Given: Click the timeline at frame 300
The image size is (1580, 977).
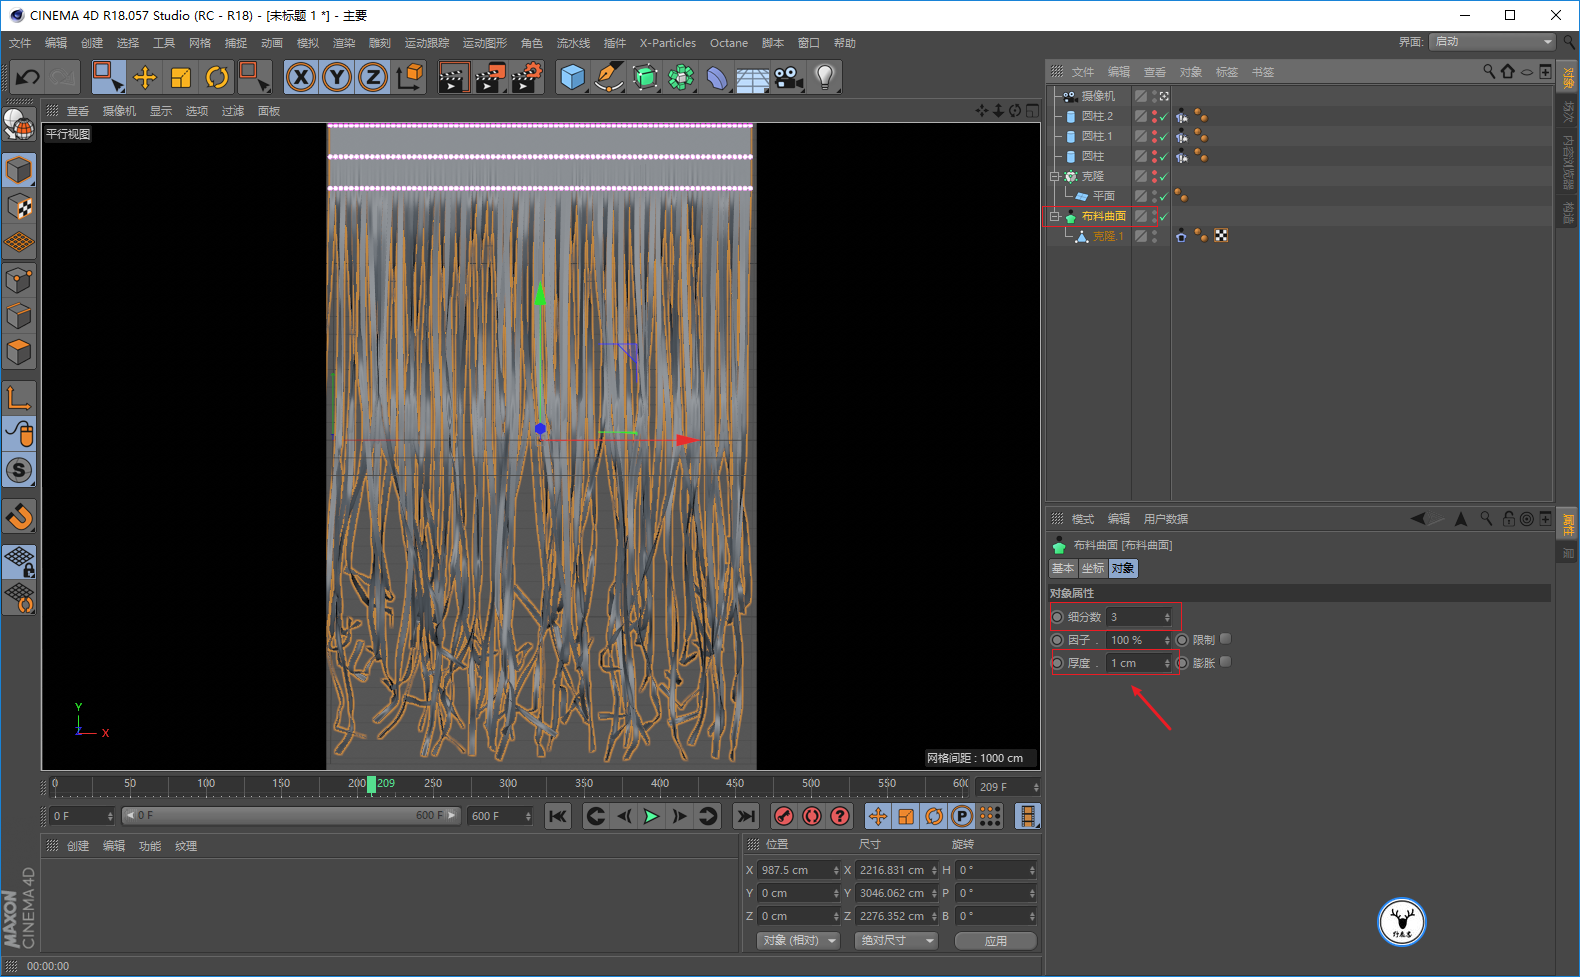Looking at the screenshot, I should point(508,785).
